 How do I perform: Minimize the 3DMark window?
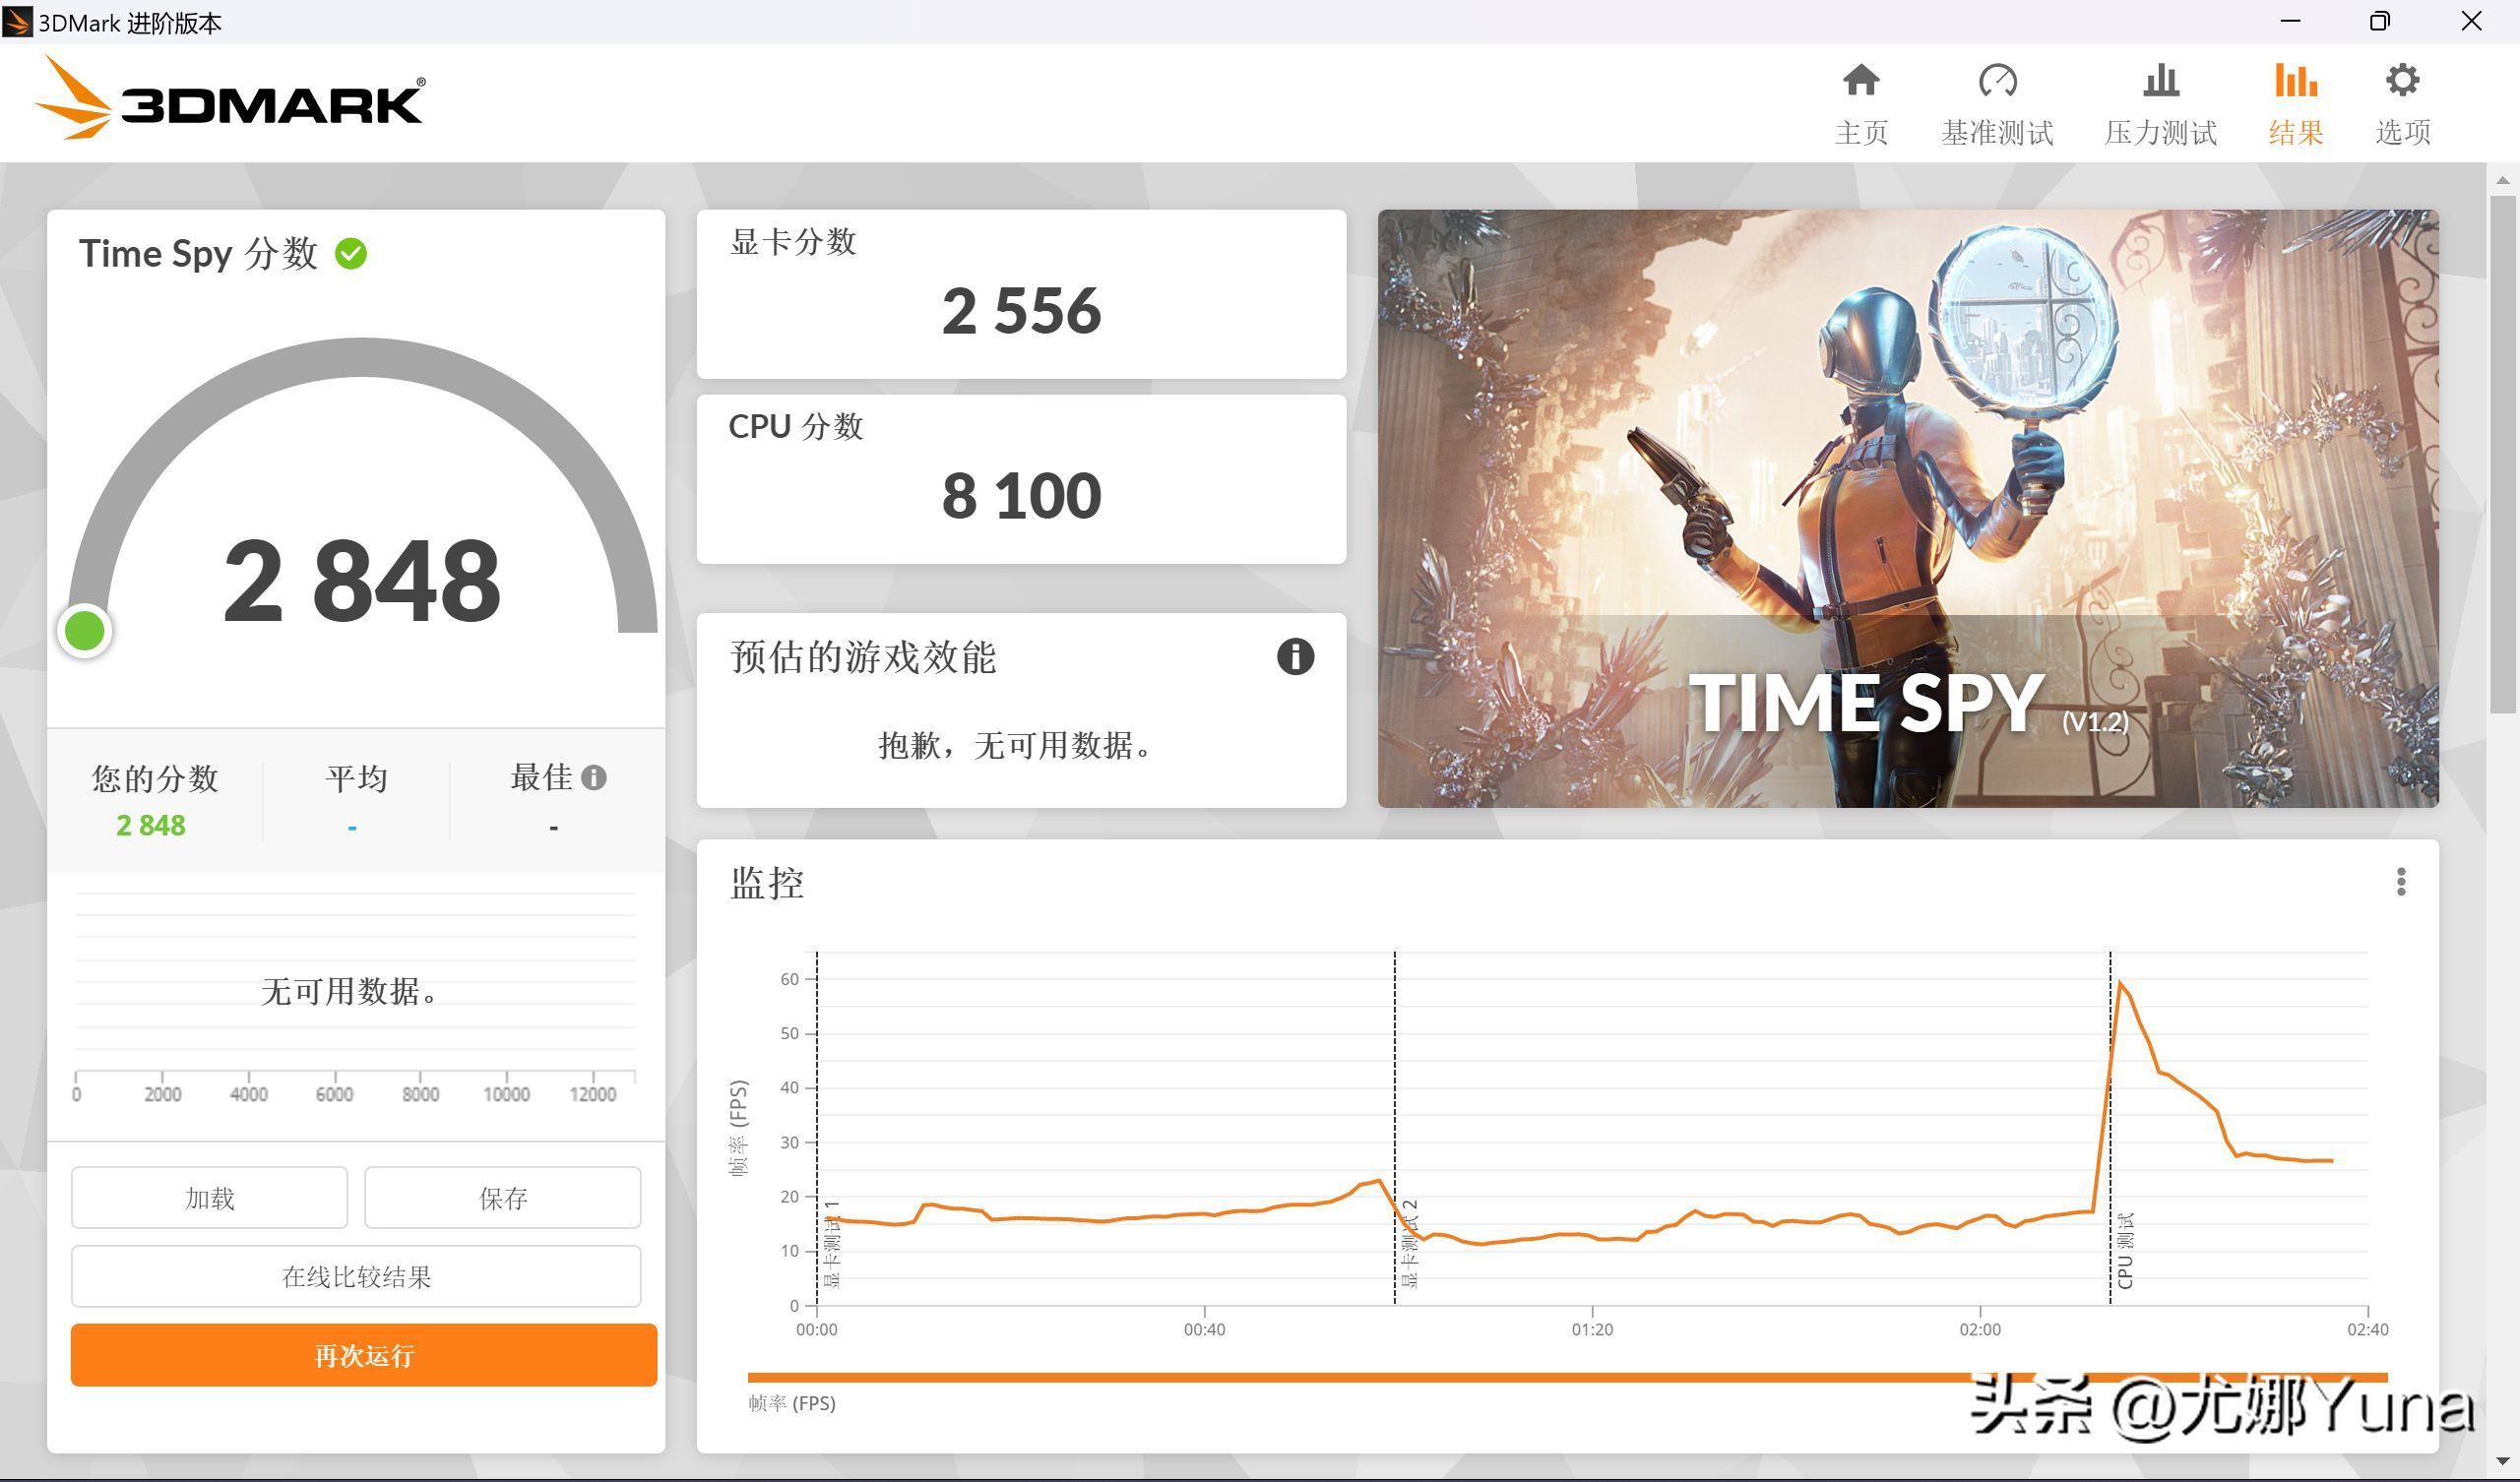tap(2290, 21)
